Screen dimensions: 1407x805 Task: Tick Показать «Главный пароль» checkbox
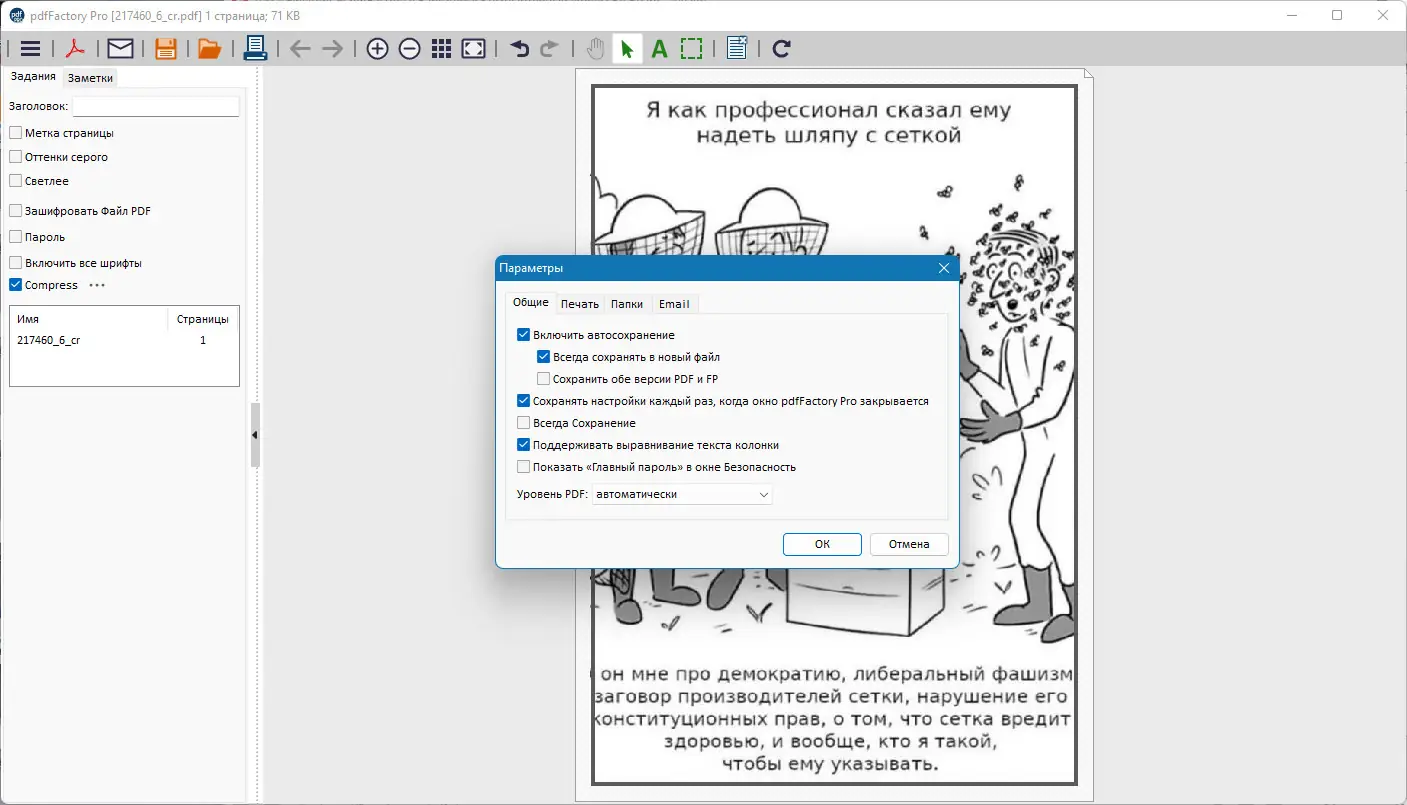click(x=524, y=467)
